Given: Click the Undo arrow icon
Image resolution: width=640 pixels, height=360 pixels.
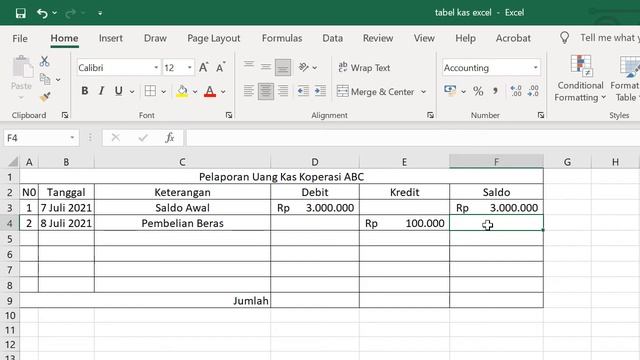Looking at the screenshot, I should tap(42, 13).
